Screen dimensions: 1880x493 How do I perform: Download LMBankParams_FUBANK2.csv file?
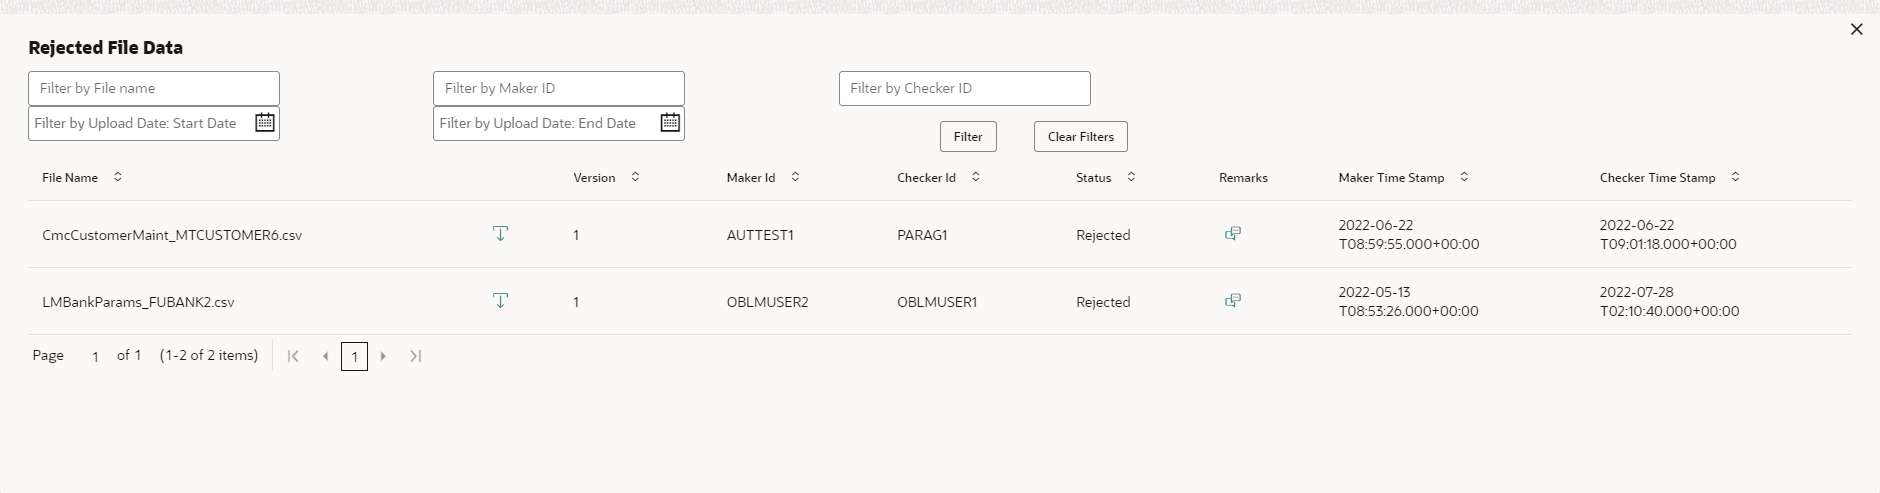(501, 301)
